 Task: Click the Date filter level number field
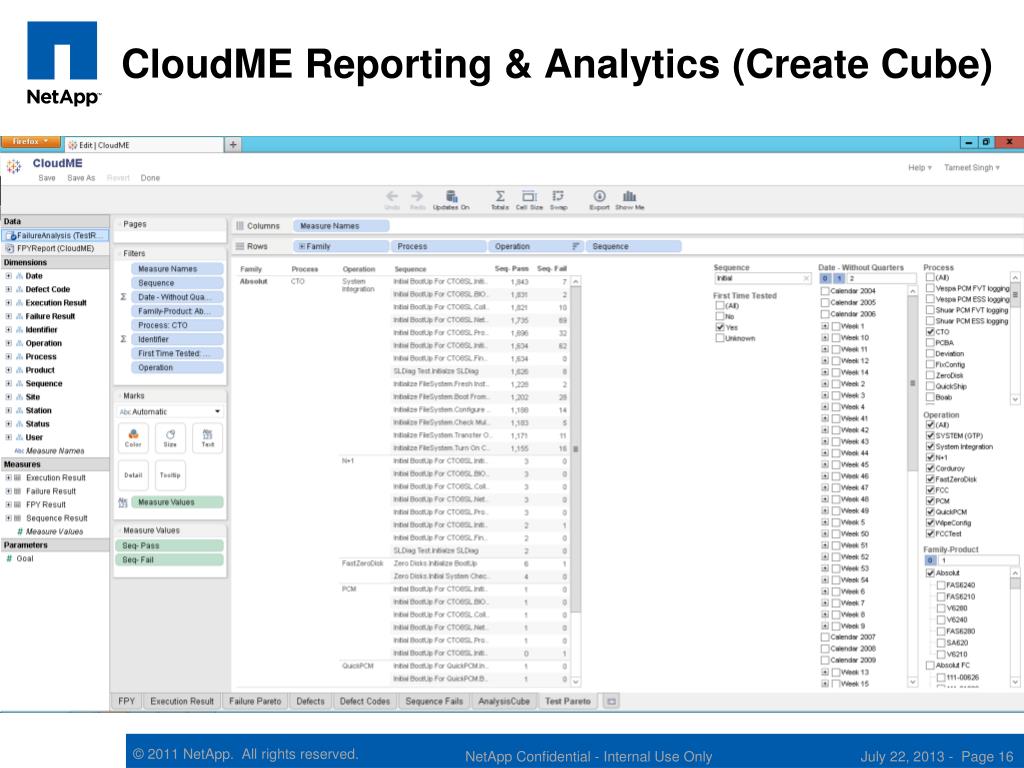click(882, 278)
